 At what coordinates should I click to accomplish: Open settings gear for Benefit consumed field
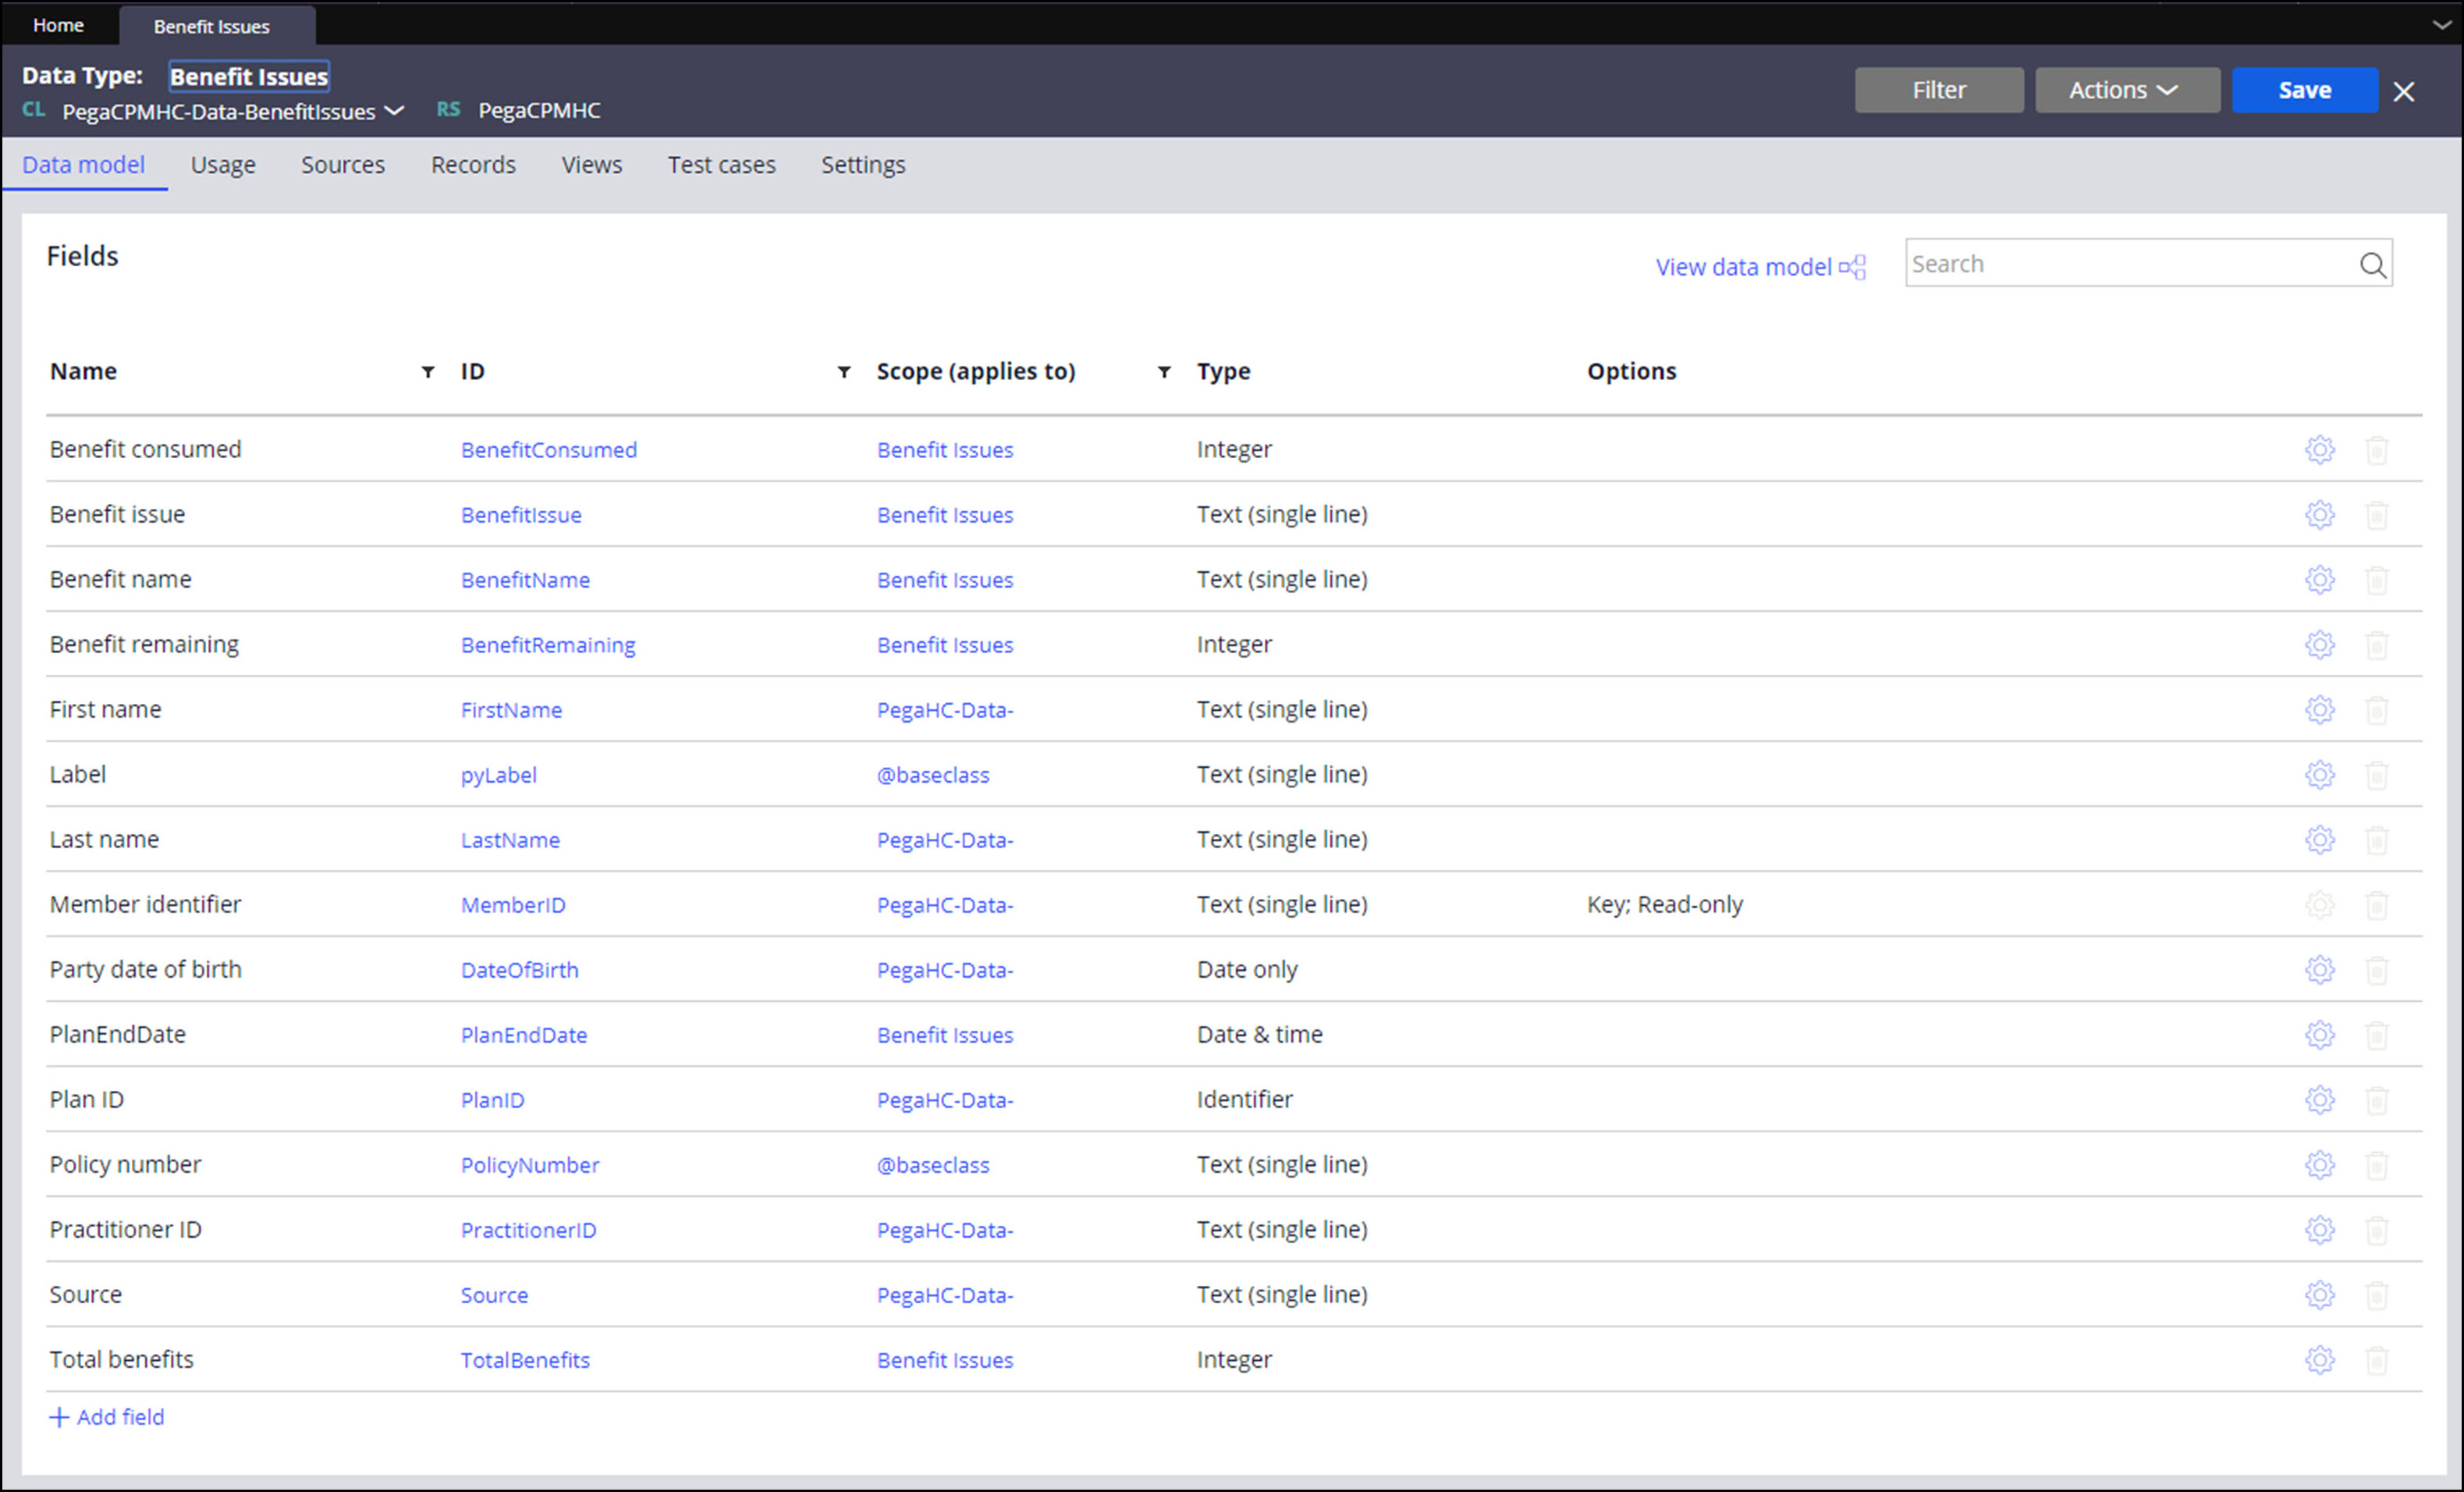pos(2319,450)
